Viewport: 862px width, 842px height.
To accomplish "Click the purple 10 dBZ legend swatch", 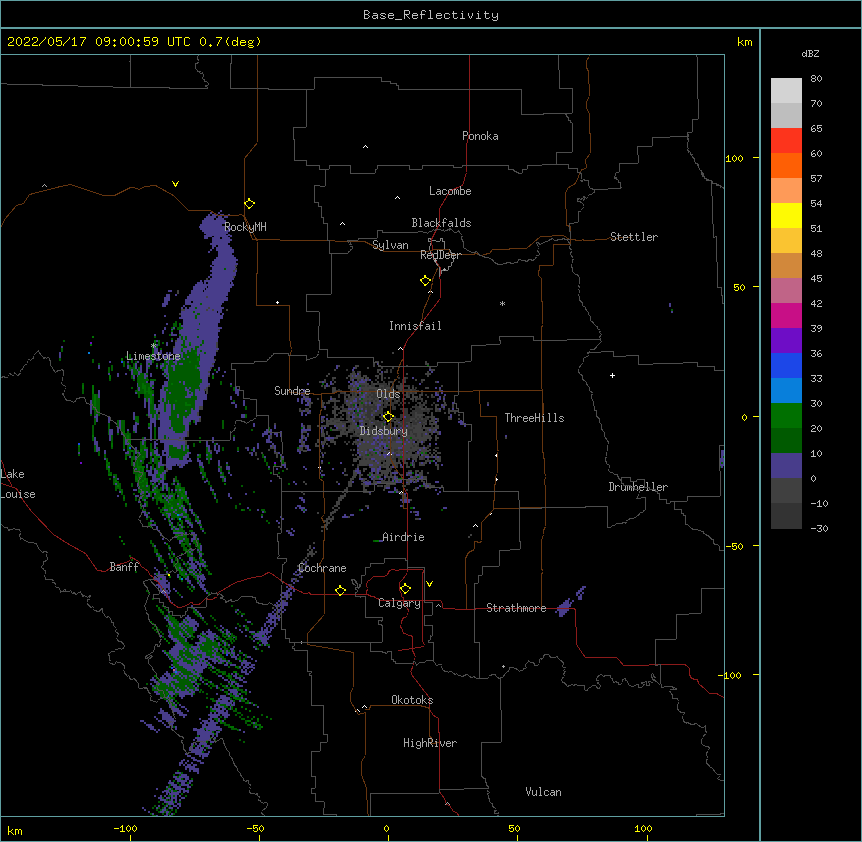I will [x=786, y=466].
